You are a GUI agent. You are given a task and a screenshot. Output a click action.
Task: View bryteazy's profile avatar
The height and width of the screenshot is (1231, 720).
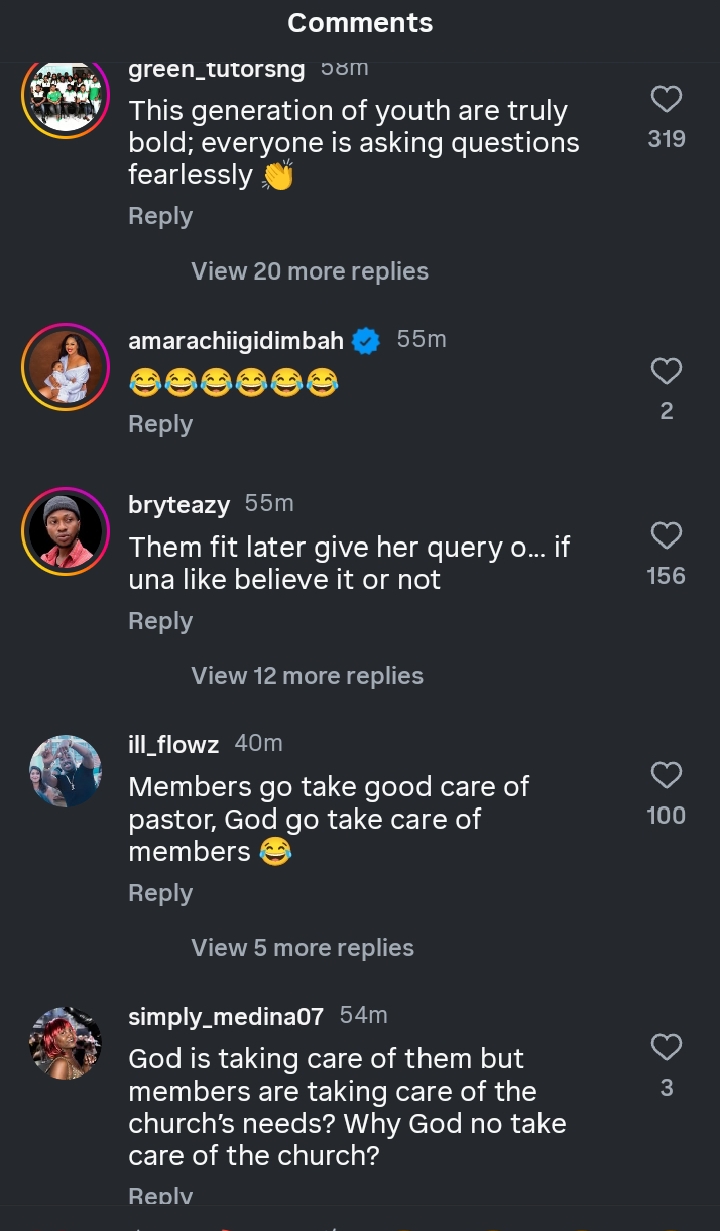pos(65,532)
